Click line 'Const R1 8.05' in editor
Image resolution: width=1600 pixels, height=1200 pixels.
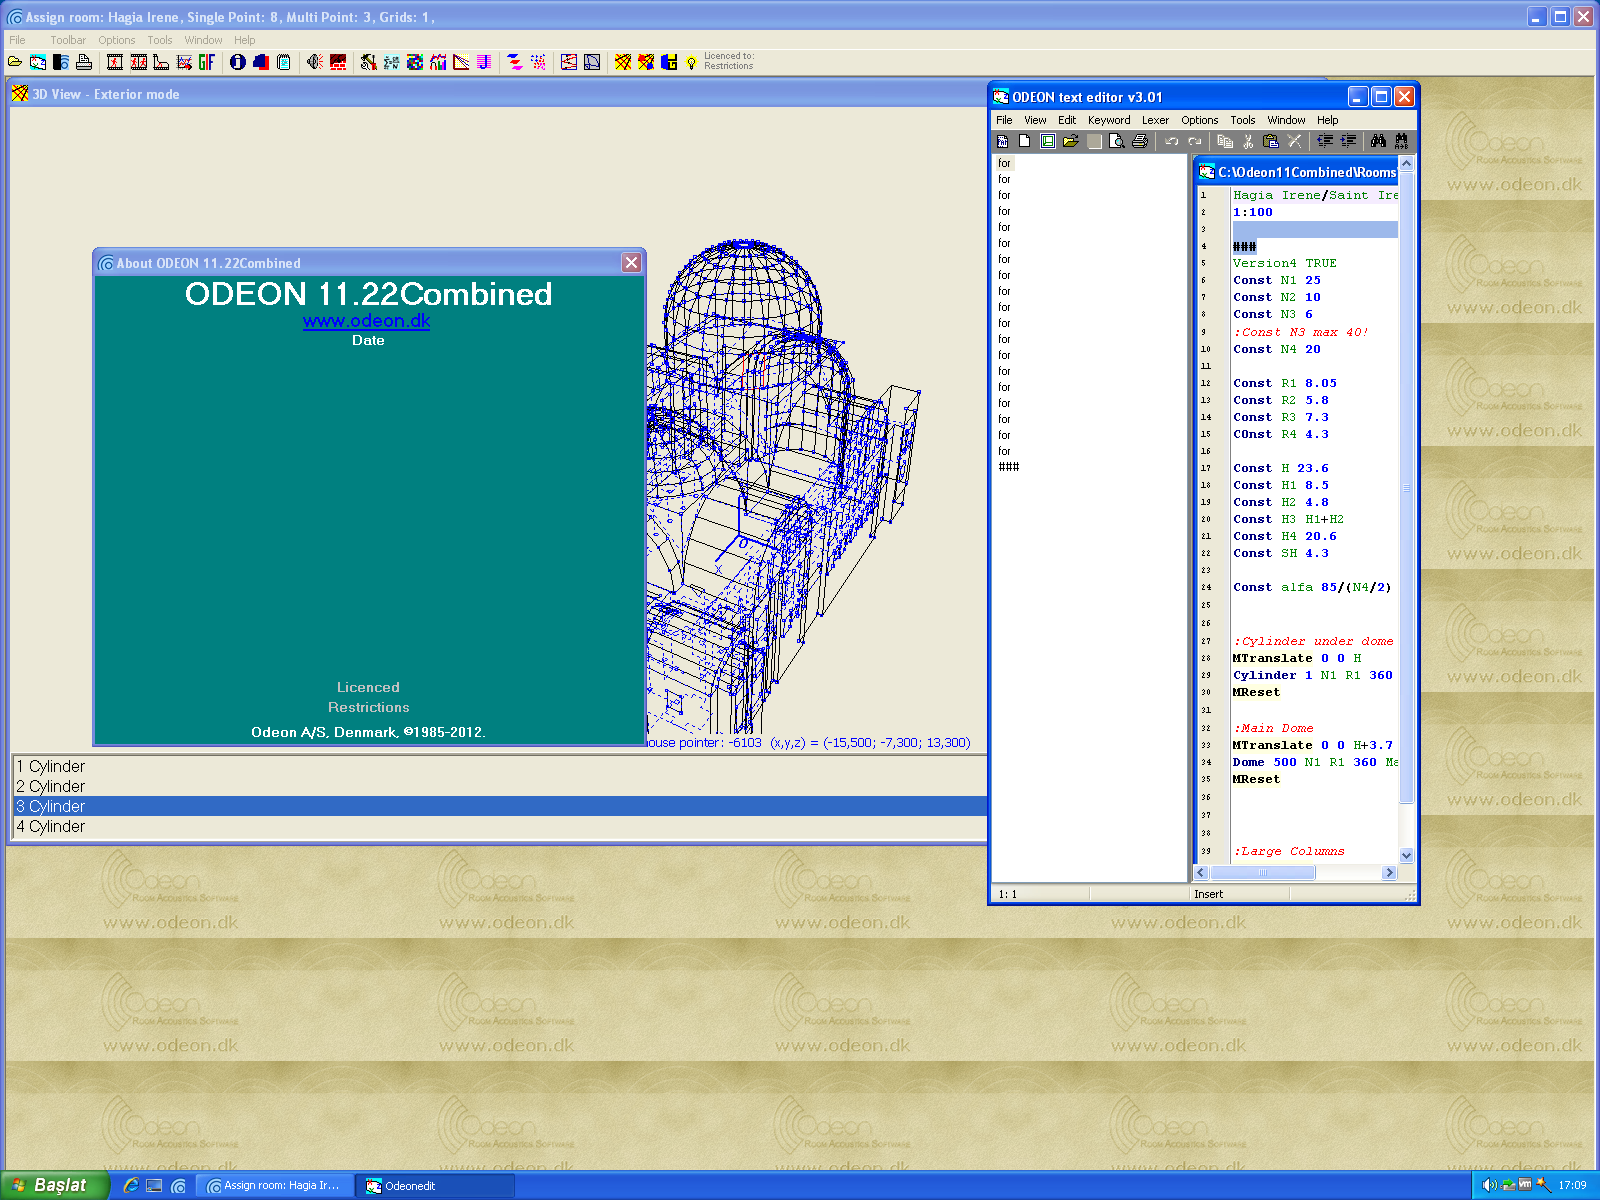[1284, 383]
